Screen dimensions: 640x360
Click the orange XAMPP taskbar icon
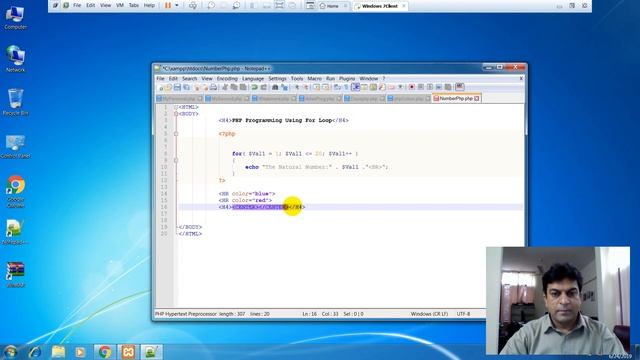(x=128, y=352)
